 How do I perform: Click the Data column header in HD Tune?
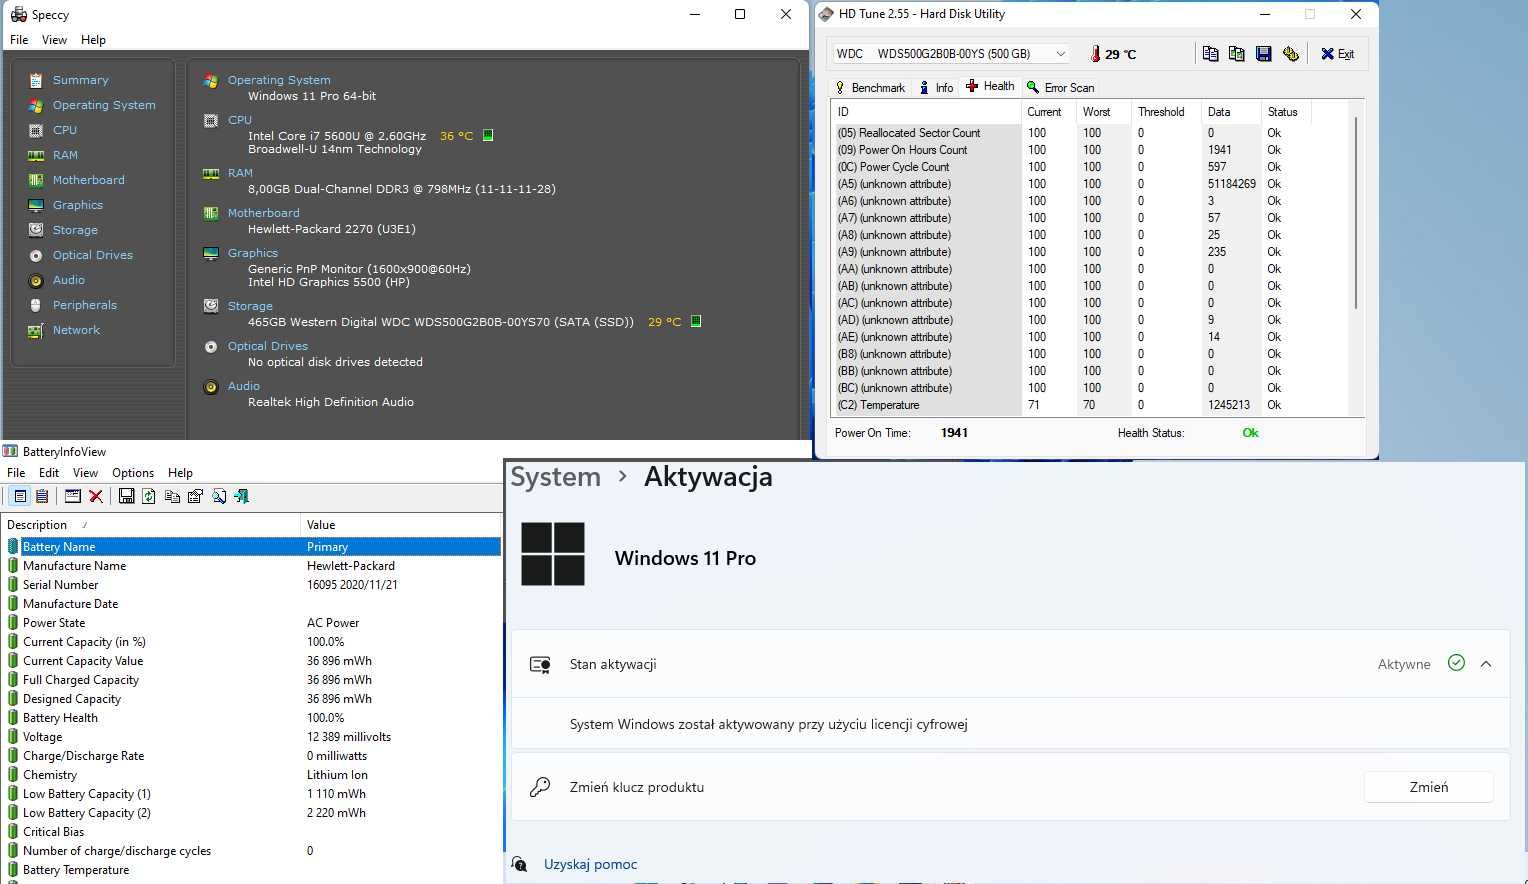tap(1231, 112)
